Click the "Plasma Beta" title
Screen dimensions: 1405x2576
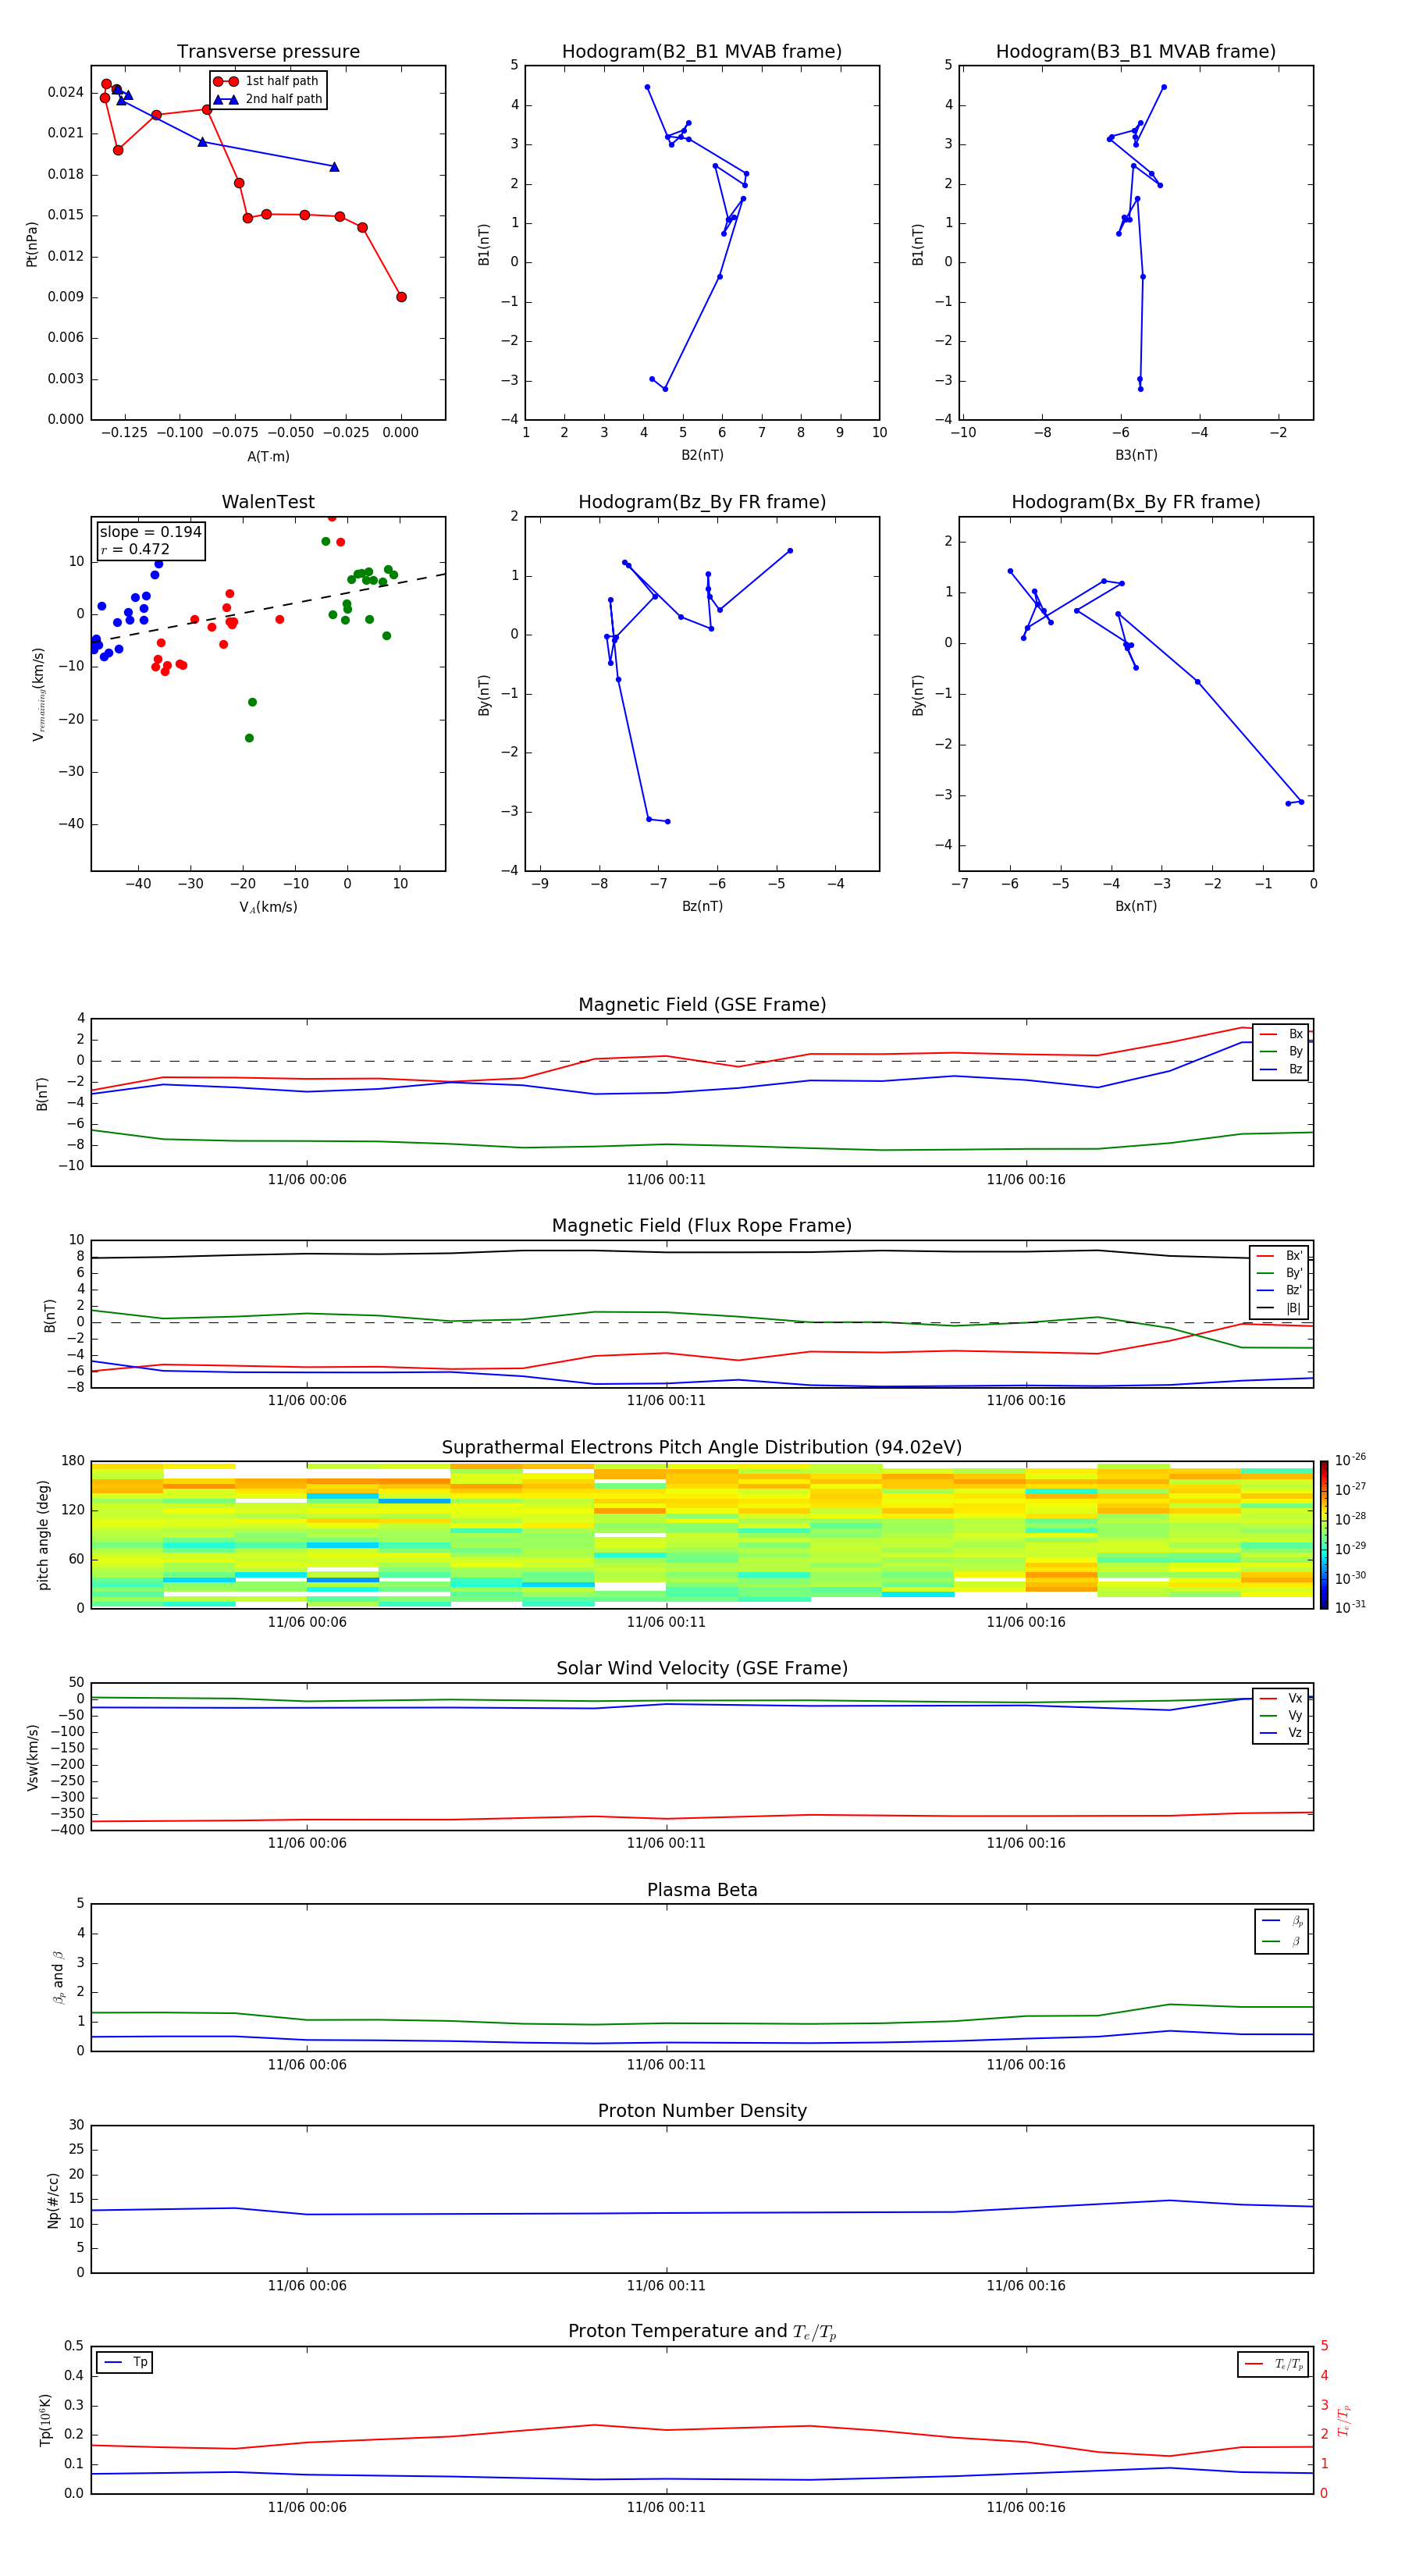(702, 1891)
